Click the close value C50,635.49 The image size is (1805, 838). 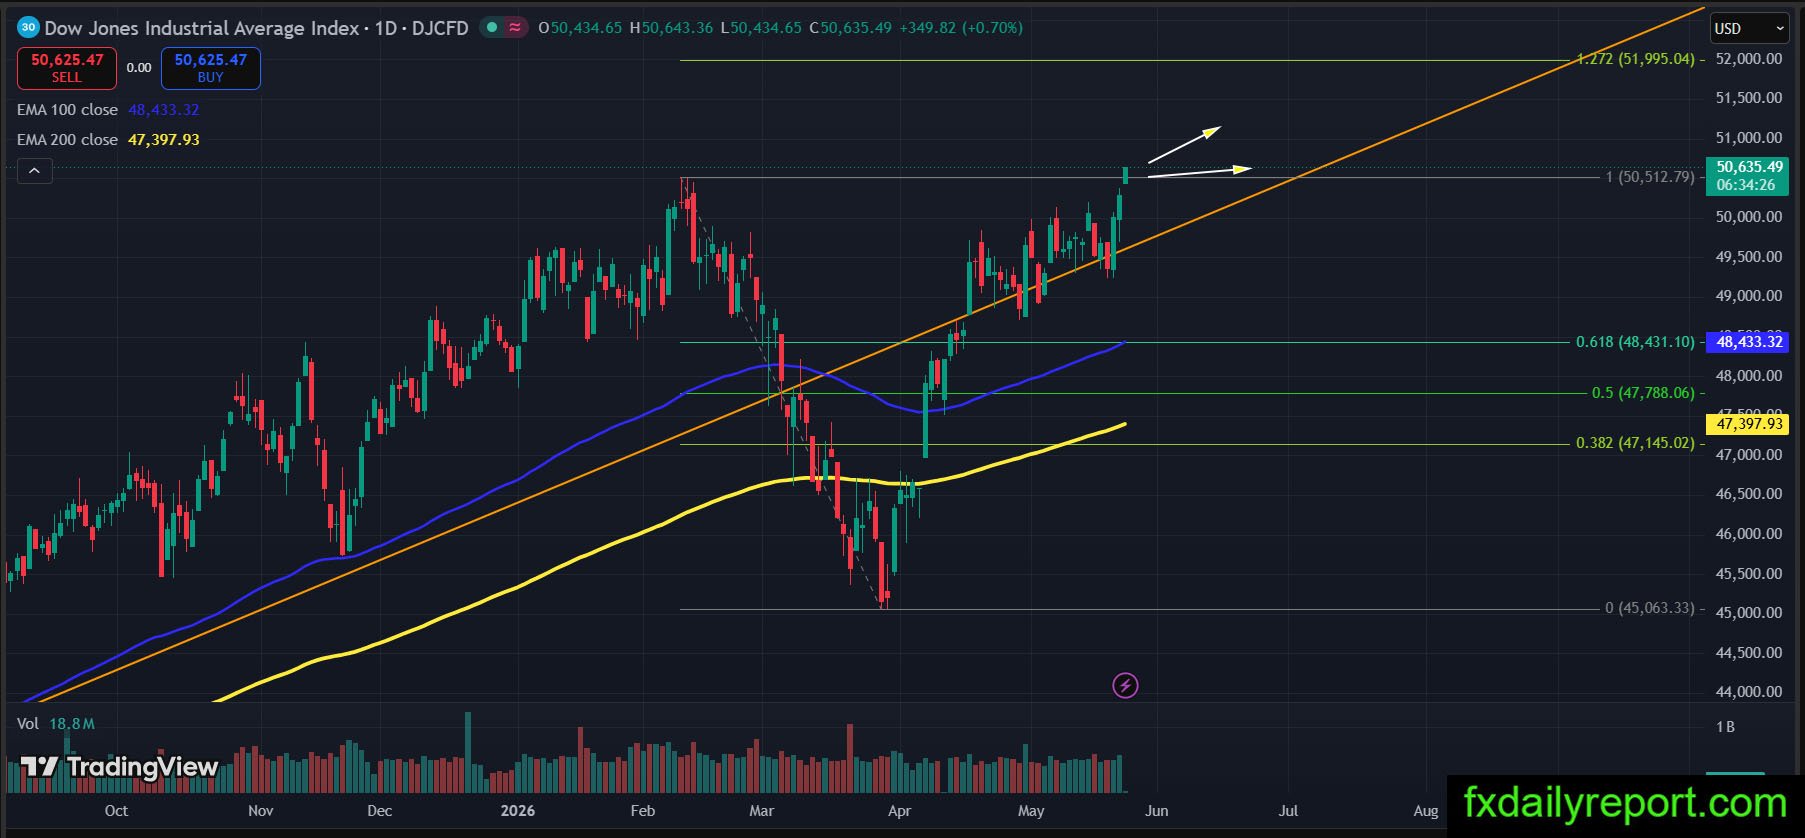pos(850,28)
